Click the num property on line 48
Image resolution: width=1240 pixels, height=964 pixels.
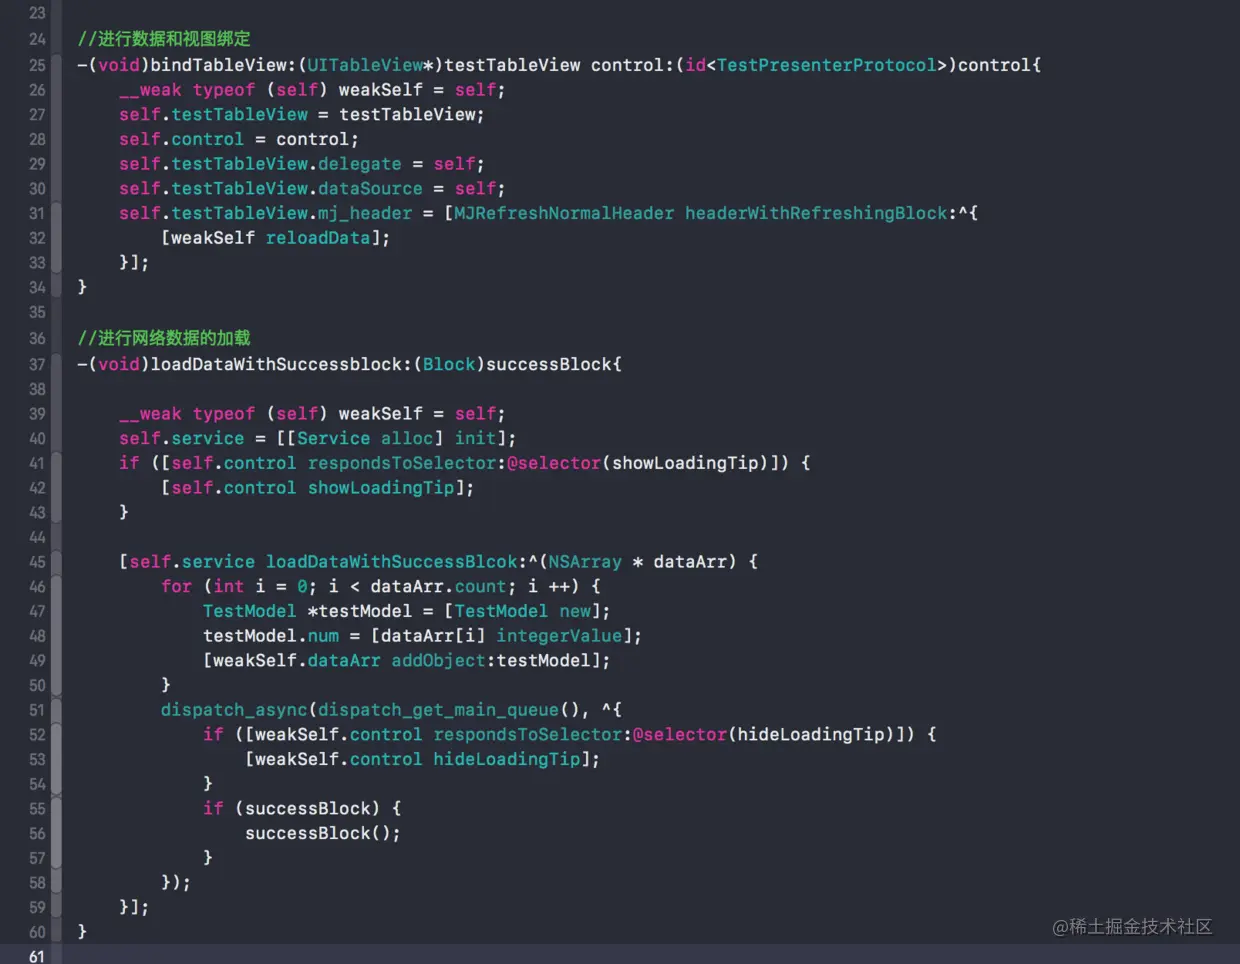point(323,636)
